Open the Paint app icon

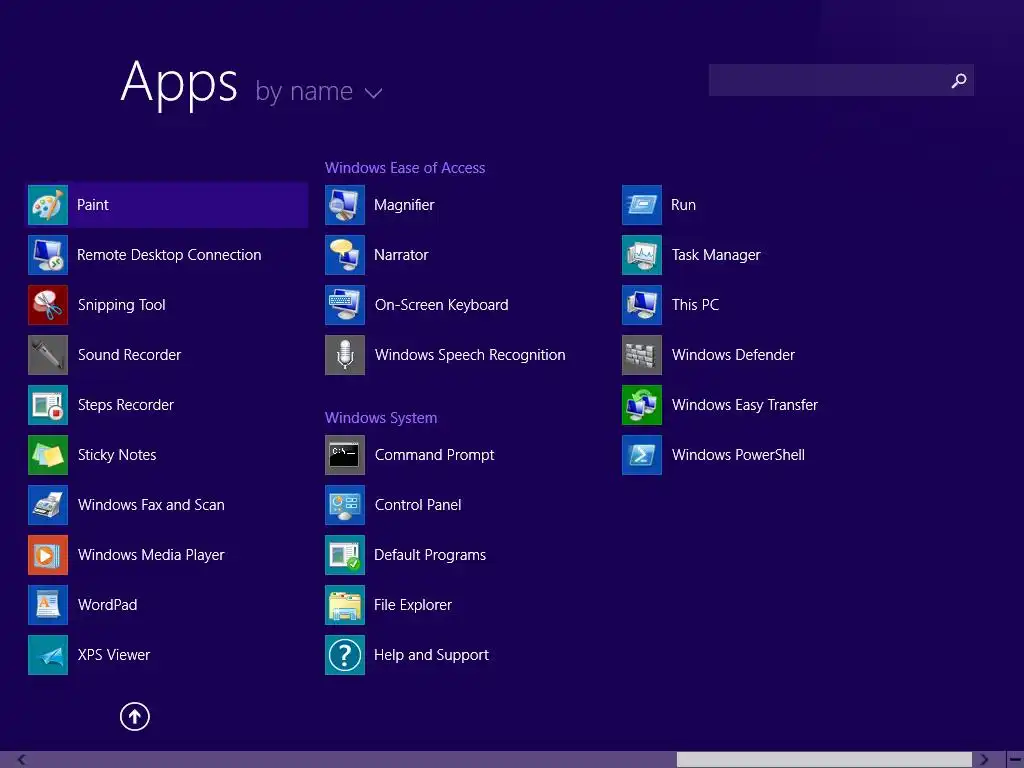click(48, 205)
